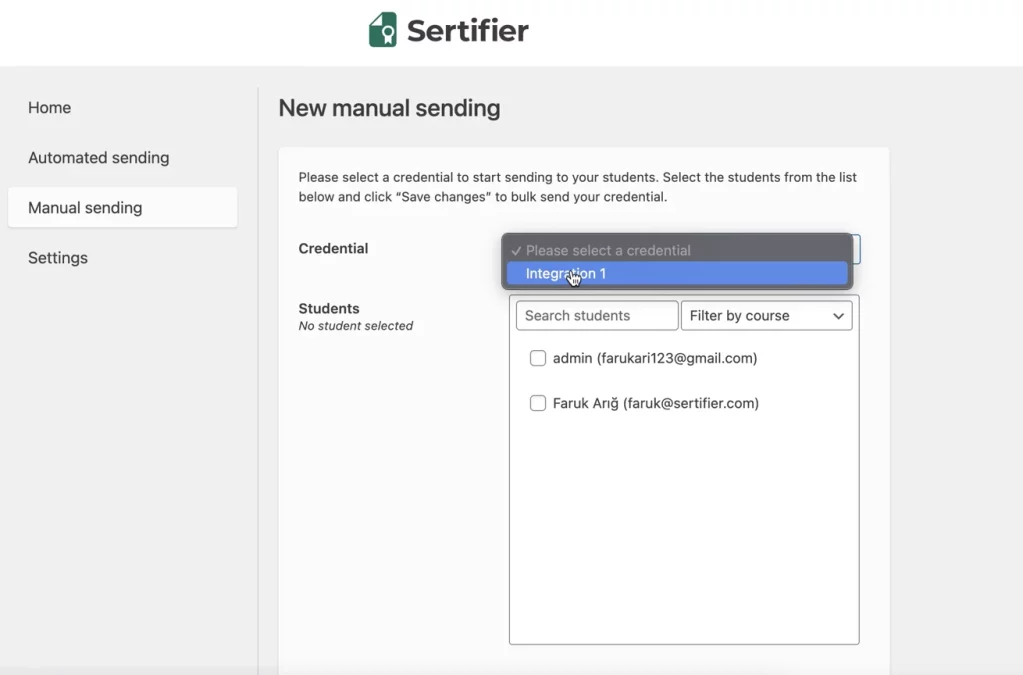This screenshot has height=675, width=1023.
Task: Select Manual sending in the sidebar
Action: 85,208
